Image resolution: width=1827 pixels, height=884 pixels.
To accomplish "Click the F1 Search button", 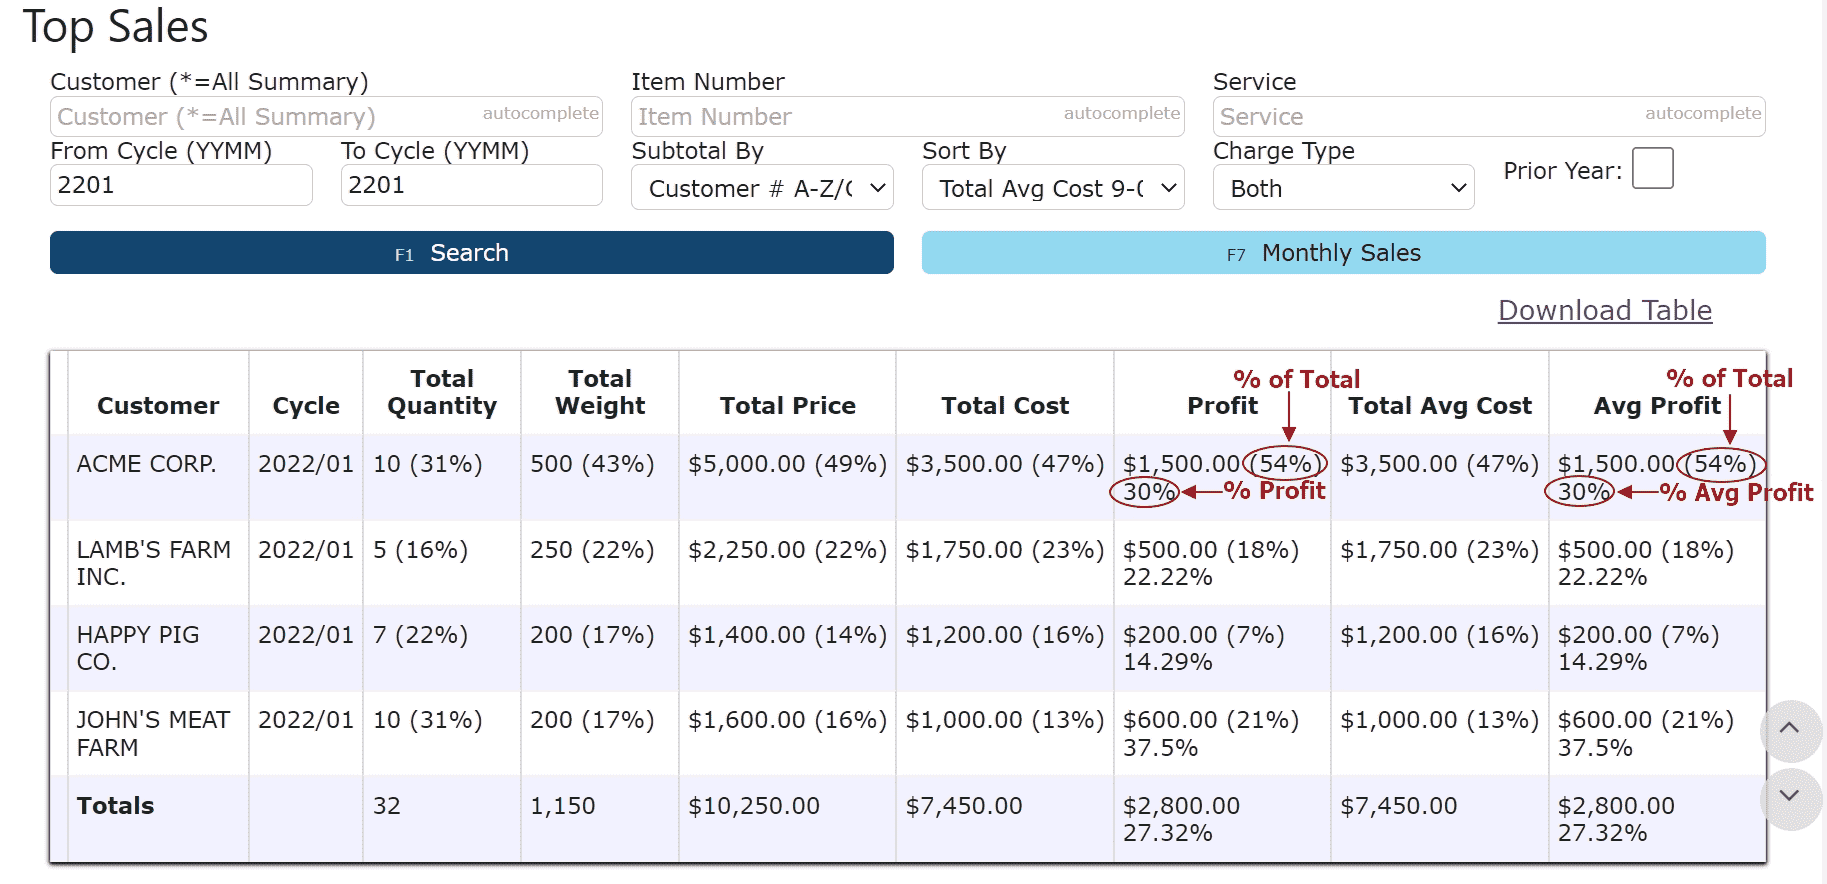I will click(472, 253).
